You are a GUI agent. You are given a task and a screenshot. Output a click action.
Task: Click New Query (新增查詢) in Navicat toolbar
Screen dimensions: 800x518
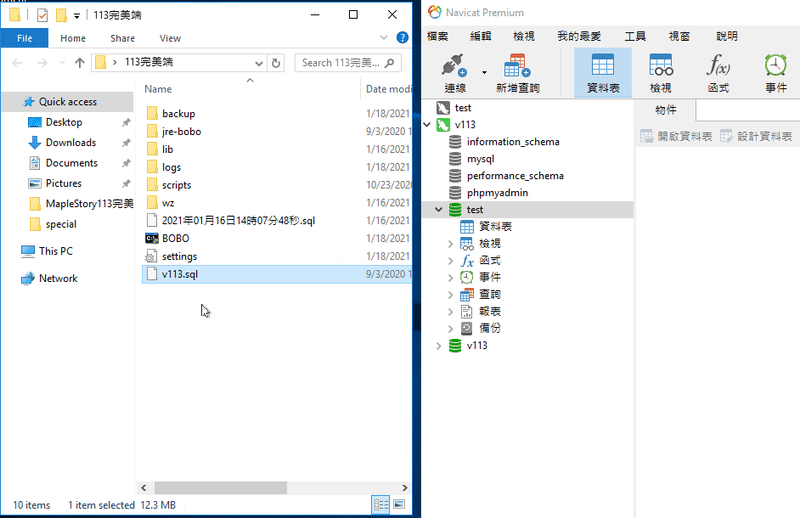[517, 72]
